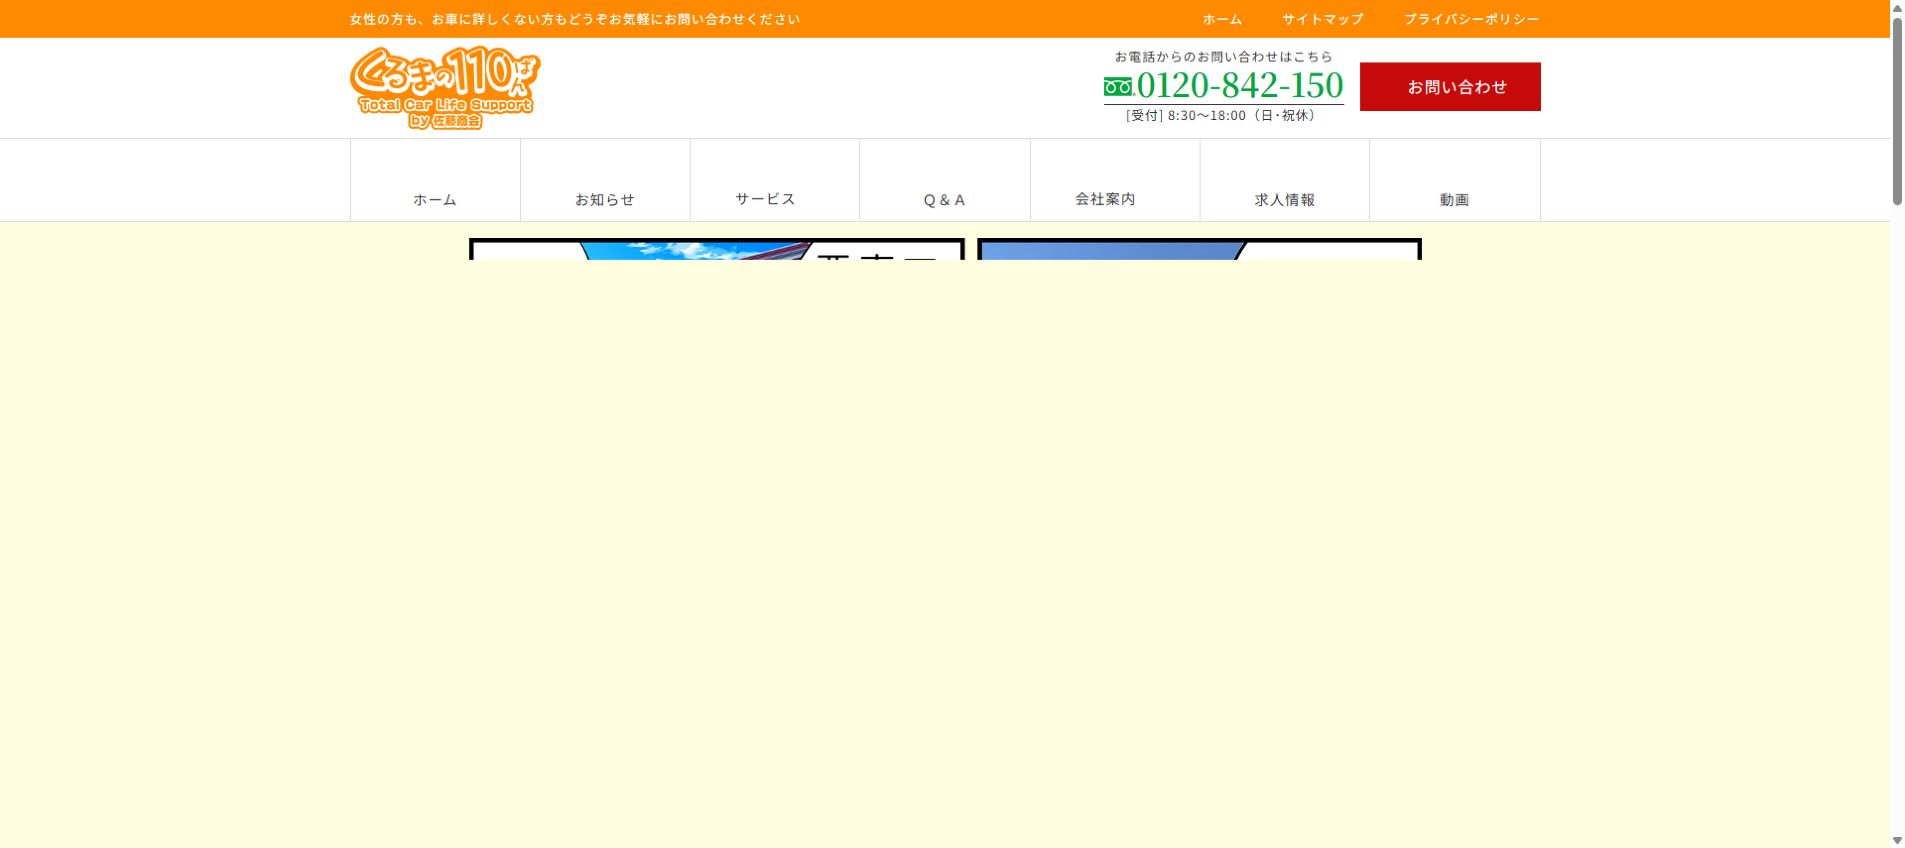Open the 動画 menu item
Viewport: 1905px width, 848px height.
tap(1455, 180)
